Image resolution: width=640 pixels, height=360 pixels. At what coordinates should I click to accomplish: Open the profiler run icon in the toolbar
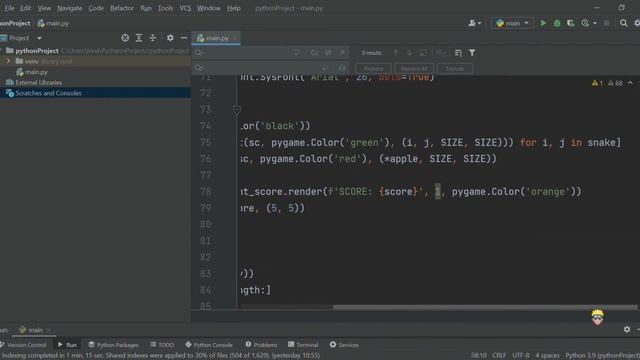(x=585, y=23)
